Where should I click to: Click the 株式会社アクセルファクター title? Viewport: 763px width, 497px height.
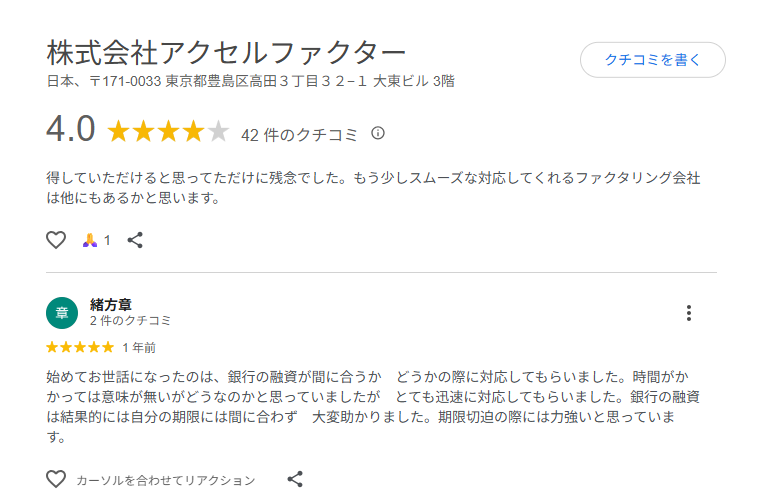[x=226, y=52]
